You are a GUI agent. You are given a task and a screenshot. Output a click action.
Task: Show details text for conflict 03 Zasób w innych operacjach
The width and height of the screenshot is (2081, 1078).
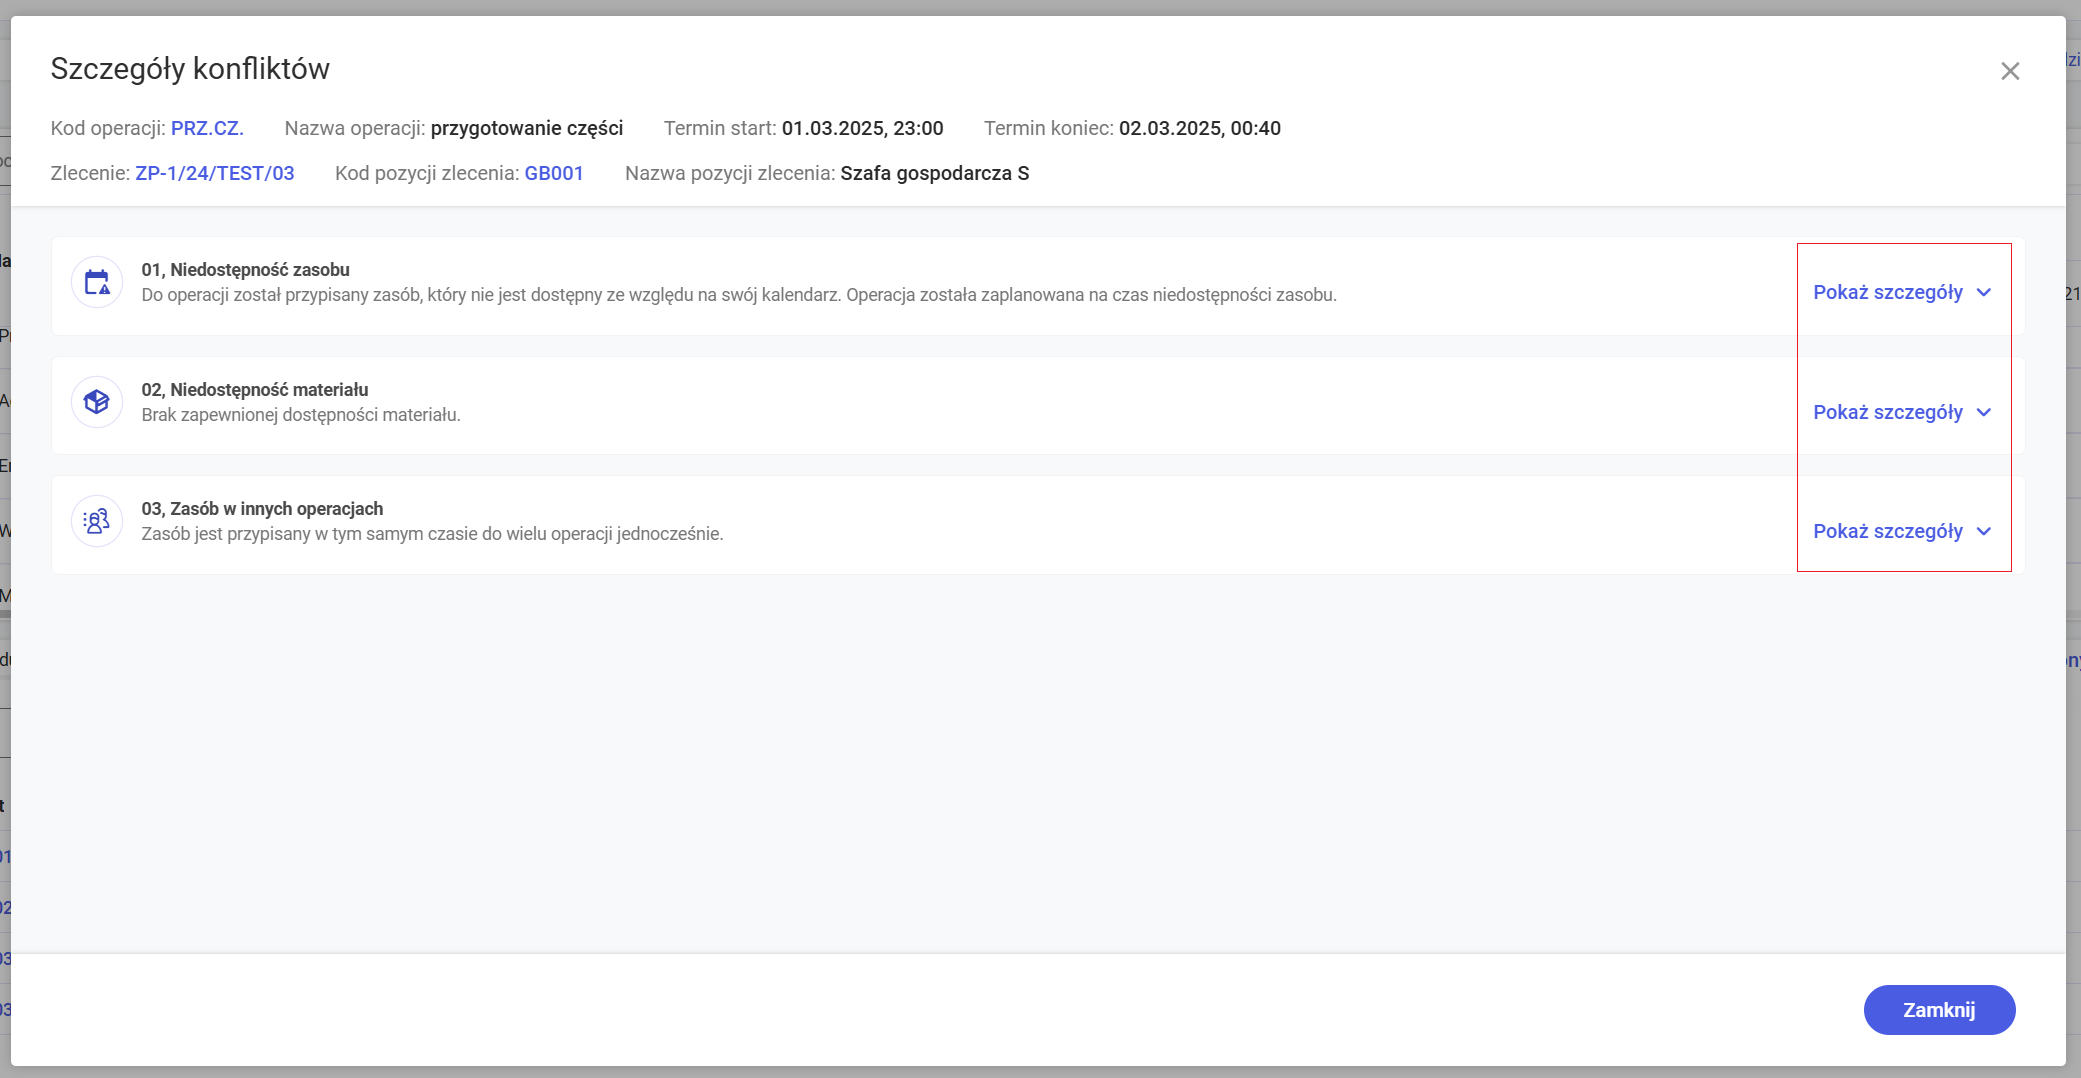[x=1887, y=532]
